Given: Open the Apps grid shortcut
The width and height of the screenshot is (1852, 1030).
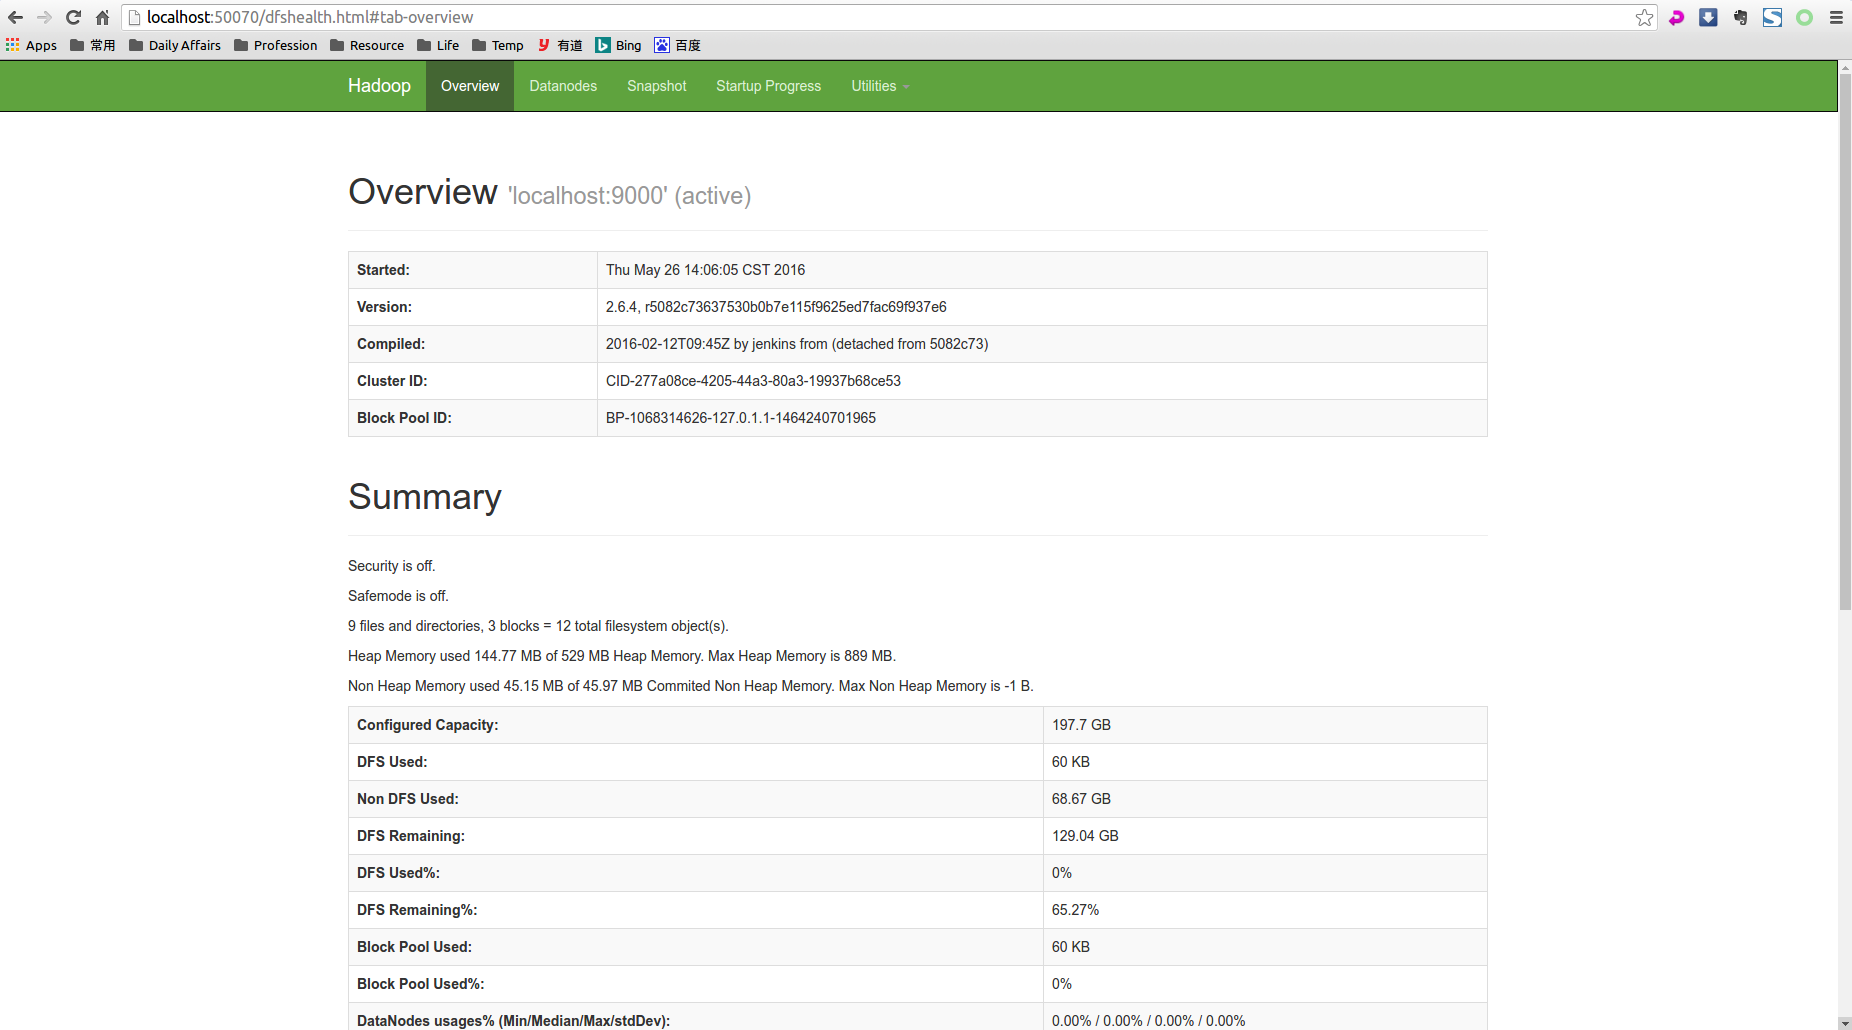Looking at the screenshot, I should [31, 45].
